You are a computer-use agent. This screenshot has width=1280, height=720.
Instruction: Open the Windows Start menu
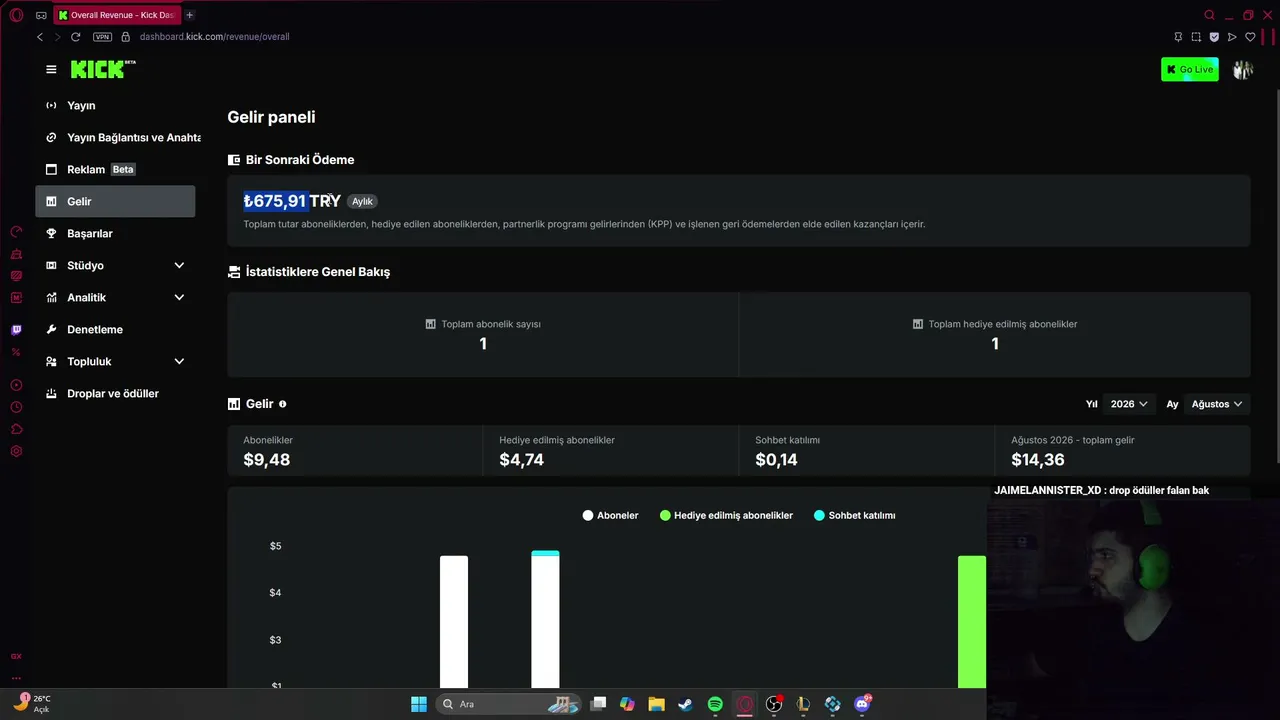(419, 704)
